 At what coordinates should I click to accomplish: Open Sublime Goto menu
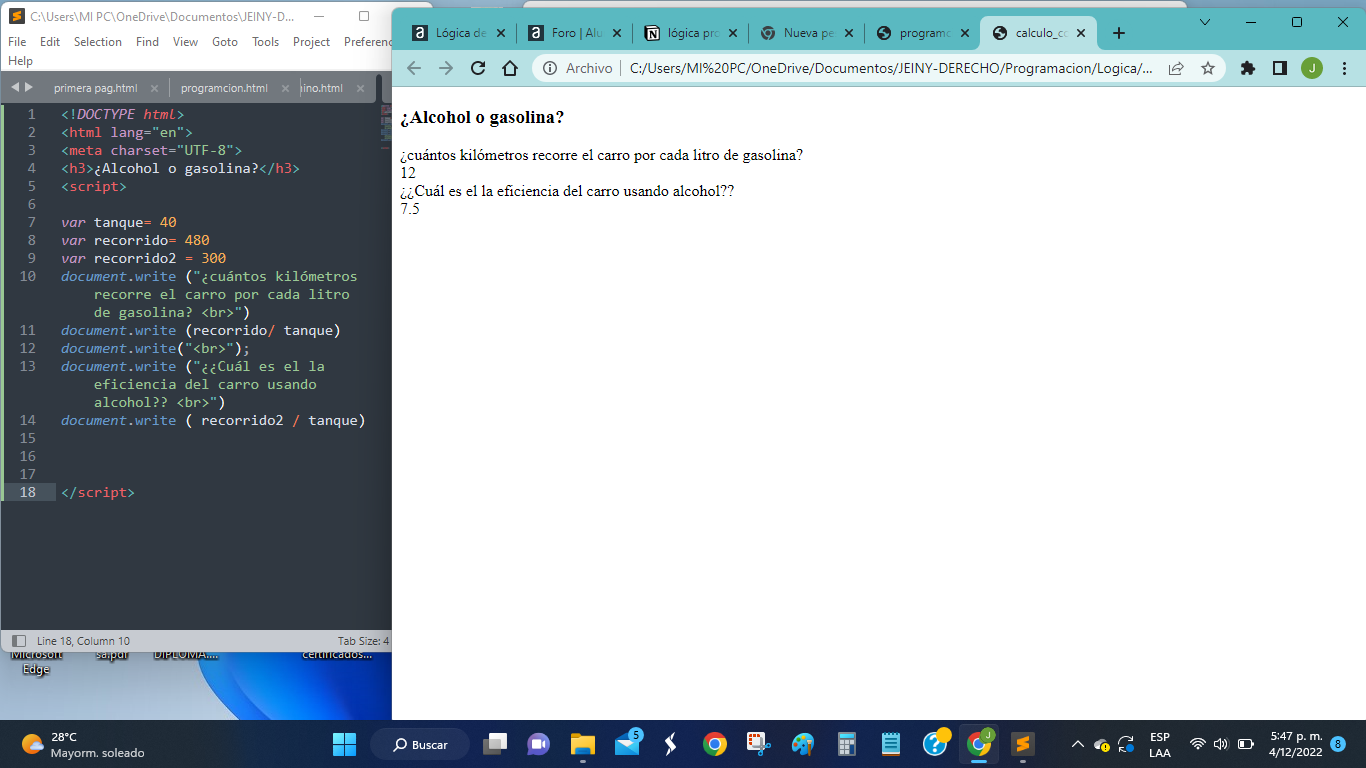[225, 42]
